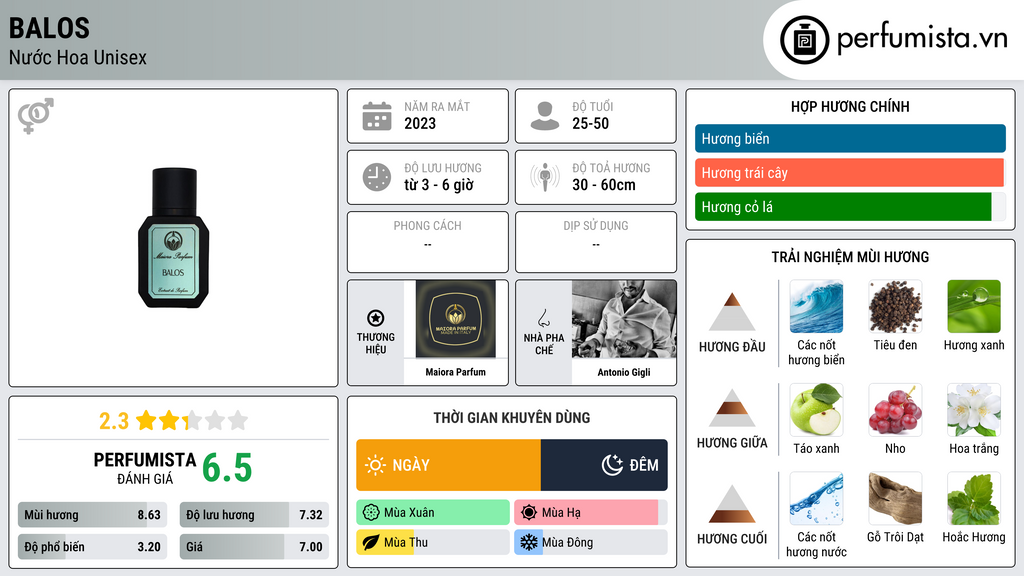The image size is (1024, 576).
Task: Click the base-note pyramid icon for Hương Cuối
Action: tap(732, 504)
